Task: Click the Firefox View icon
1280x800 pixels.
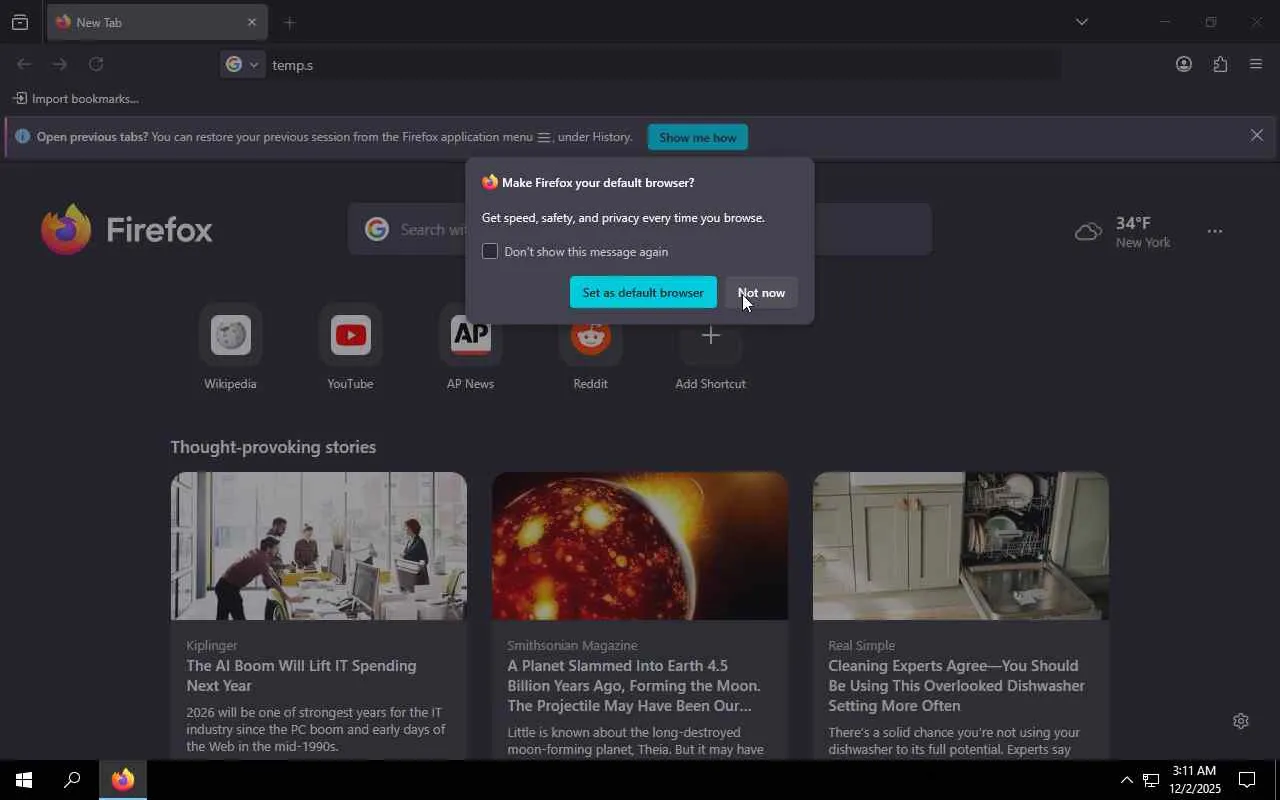Action: (x=20, y=22)
